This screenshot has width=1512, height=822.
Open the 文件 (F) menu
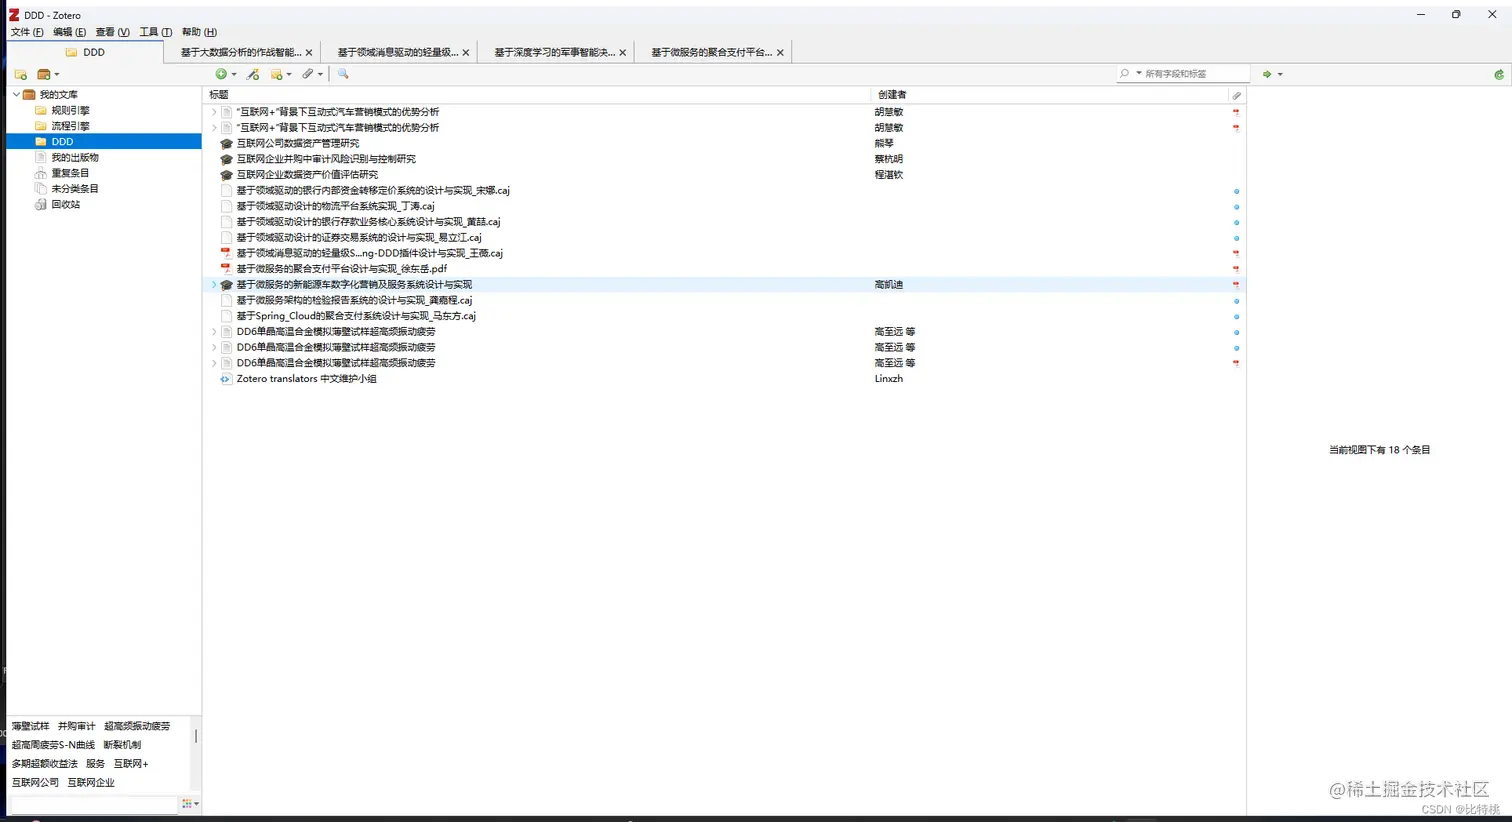27,32
